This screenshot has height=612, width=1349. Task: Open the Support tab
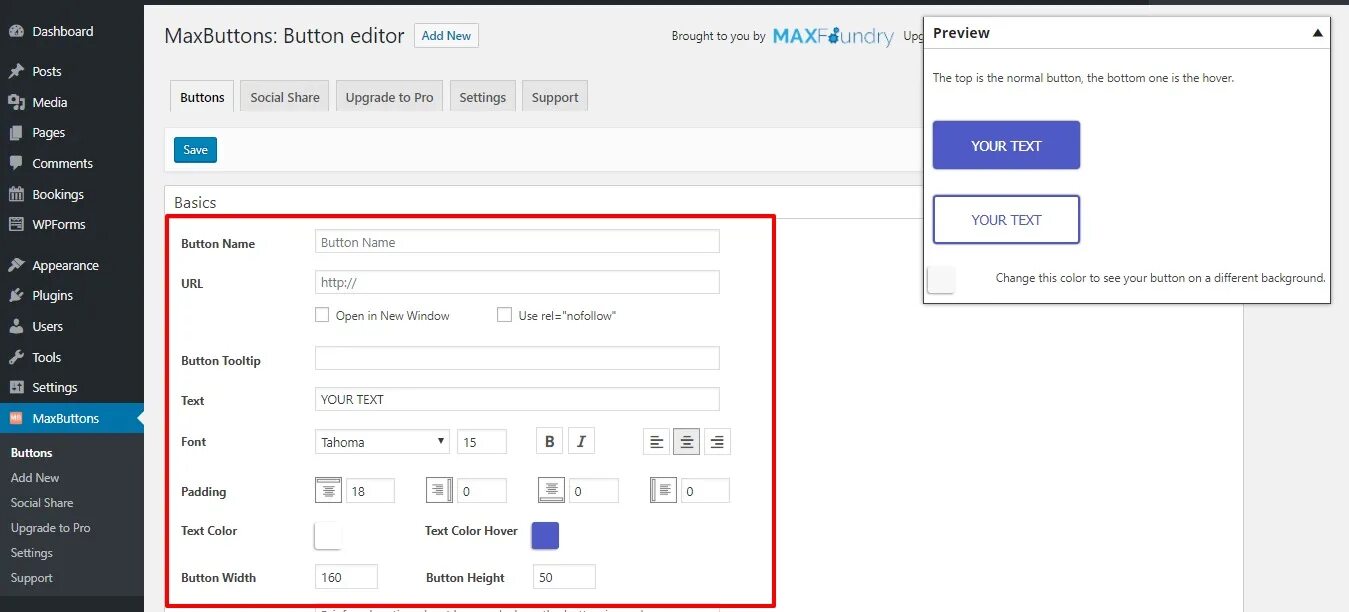point(555,97)
